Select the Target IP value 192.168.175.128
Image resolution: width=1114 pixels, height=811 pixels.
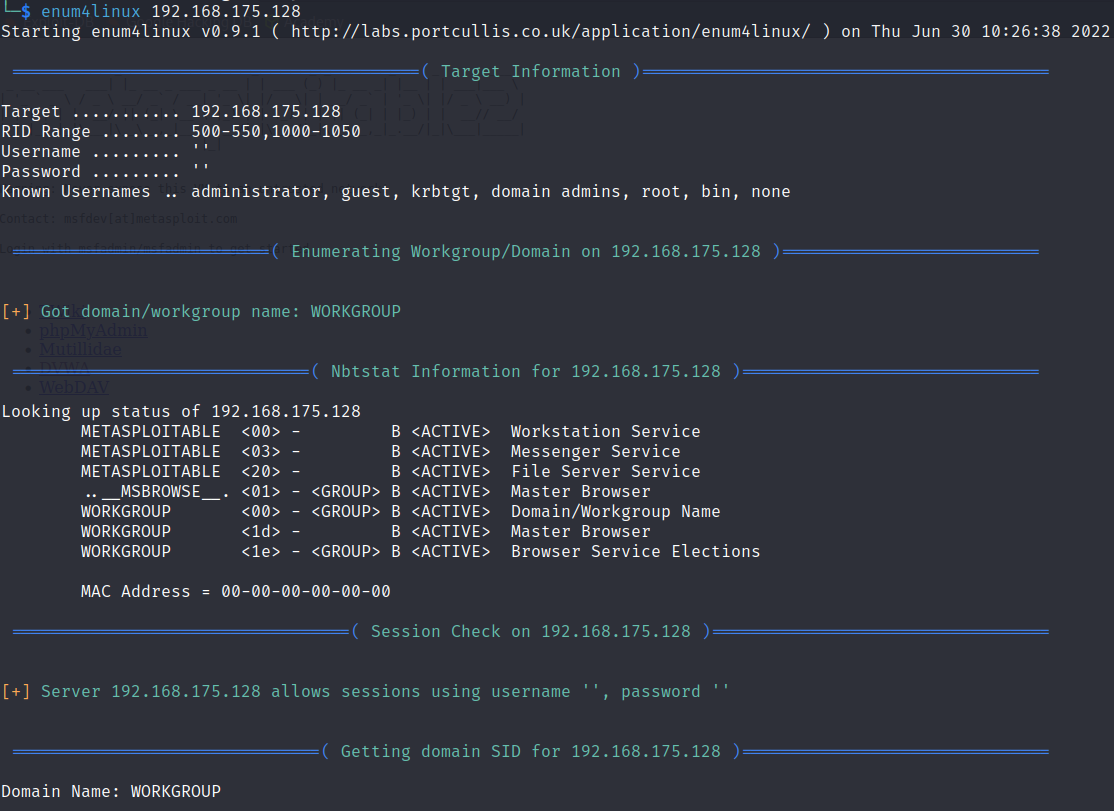coord(266,111)
